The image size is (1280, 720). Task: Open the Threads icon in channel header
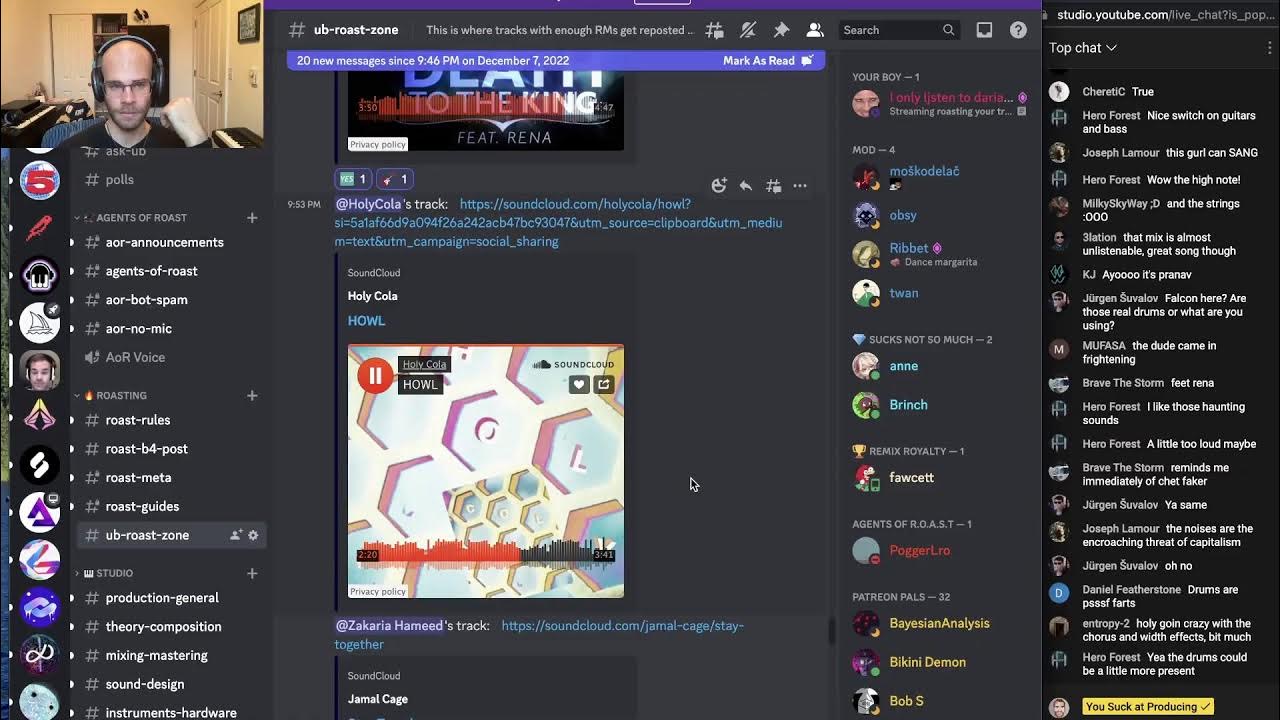coord(714,30)
